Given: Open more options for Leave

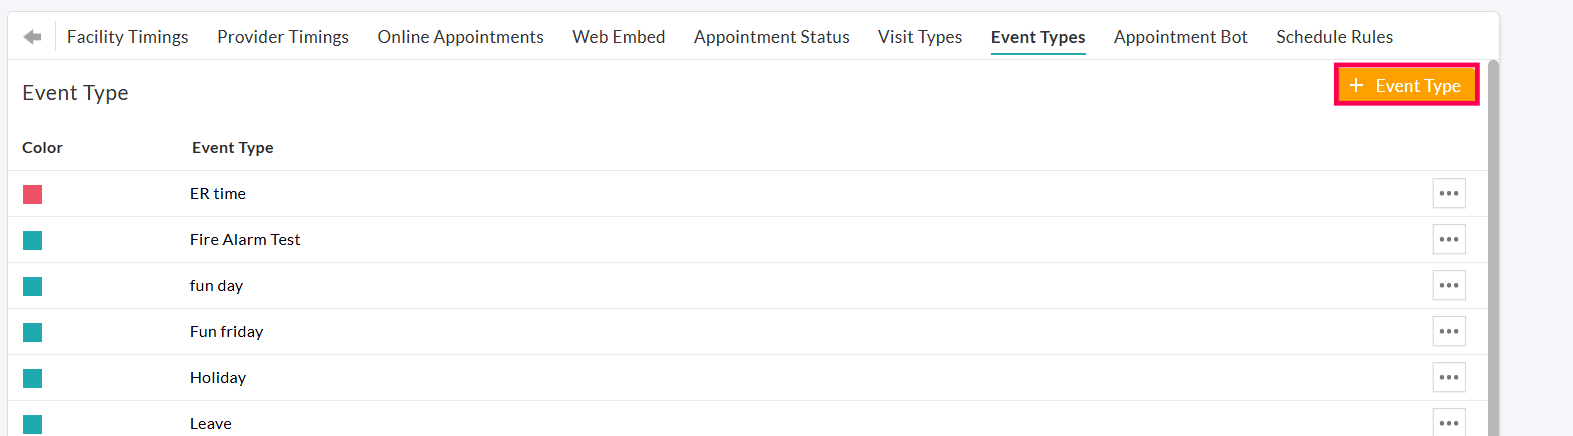Looking at the screenshot, I should [1449, 423].
